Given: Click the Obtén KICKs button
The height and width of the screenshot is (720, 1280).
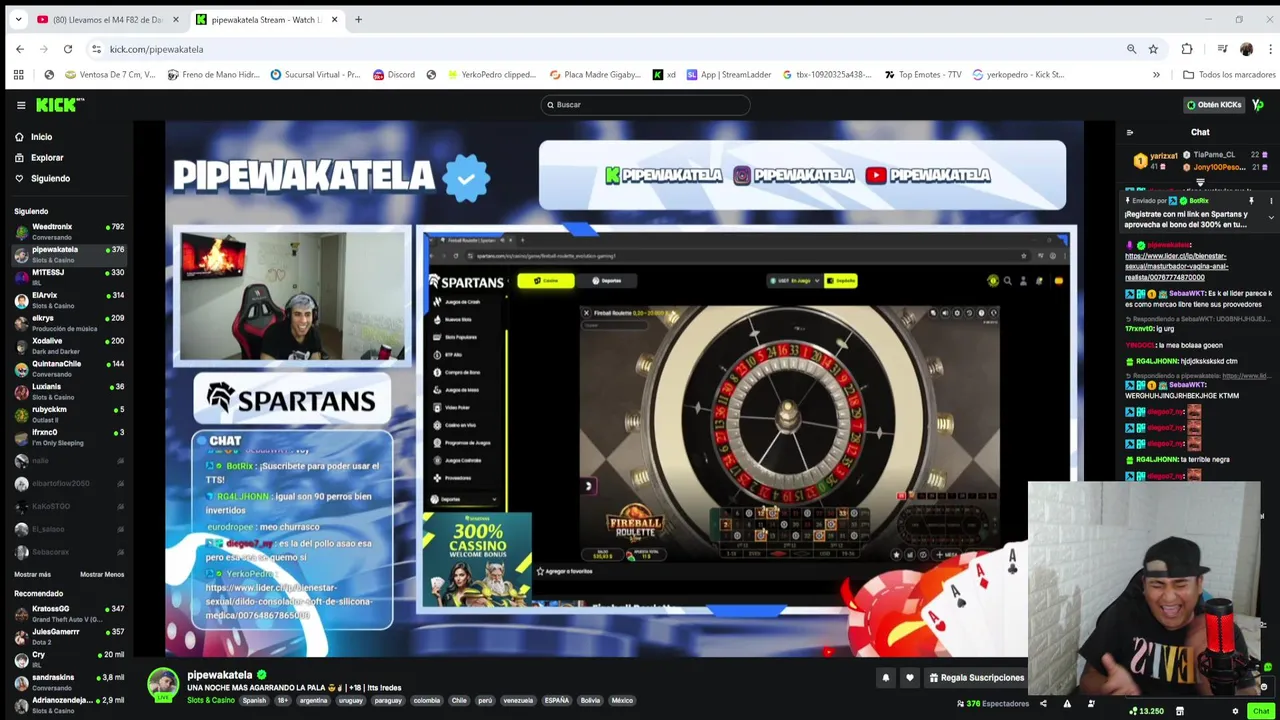Looking at the screenshot, I should [x=1213, y=105].
